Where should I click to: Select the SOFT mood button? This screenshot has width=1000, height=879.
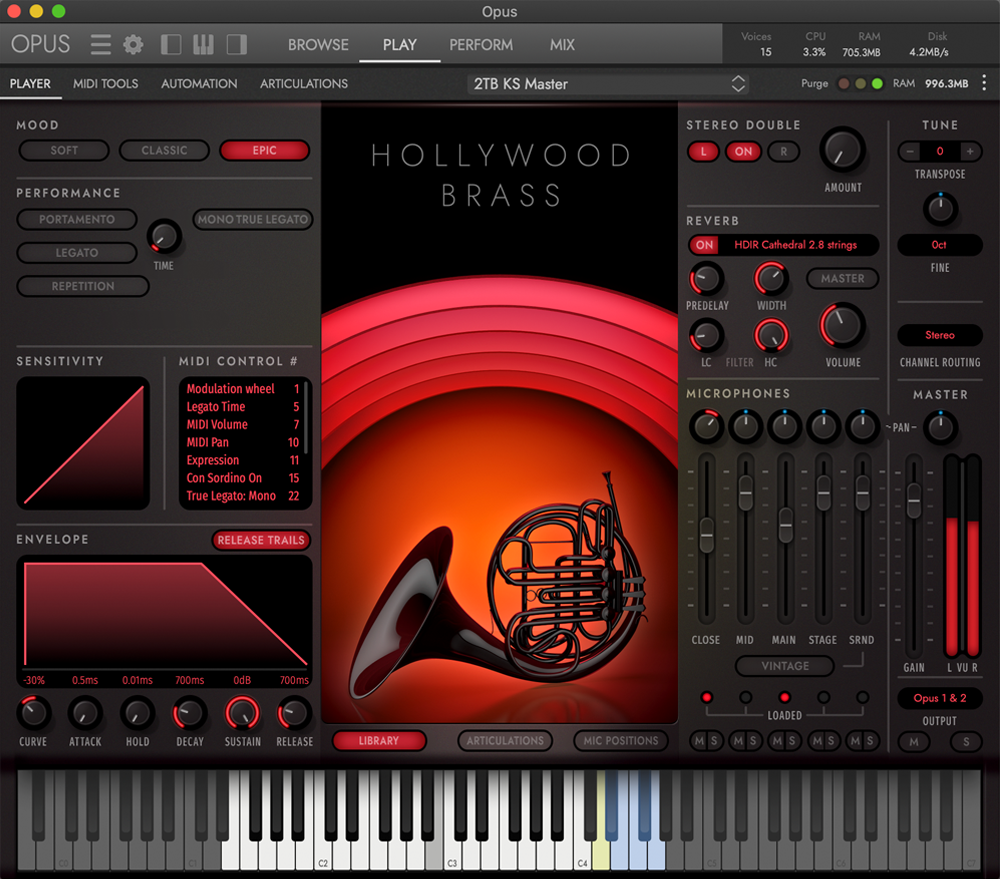click(64, 151)
